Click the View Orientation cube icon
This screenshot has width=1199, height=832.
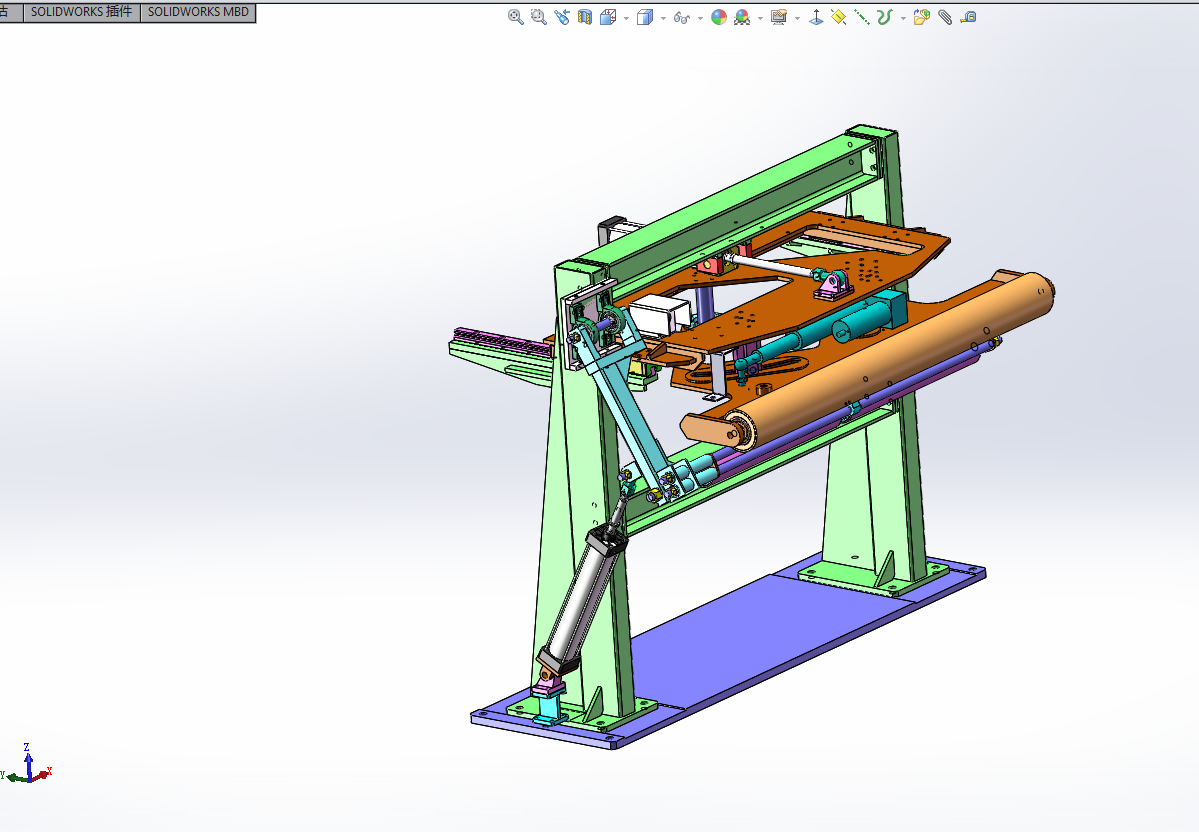pos(608,17)
